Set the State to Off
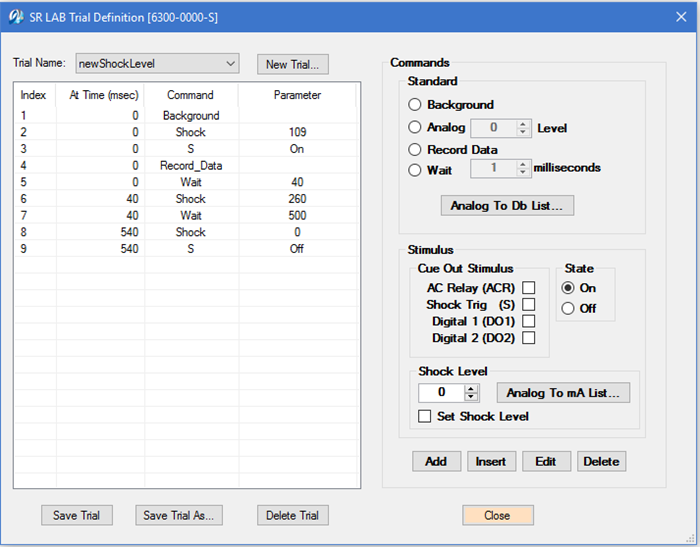The width and height of the screenshot is (700, 547). pyautogui.click(x=568, y=308)
